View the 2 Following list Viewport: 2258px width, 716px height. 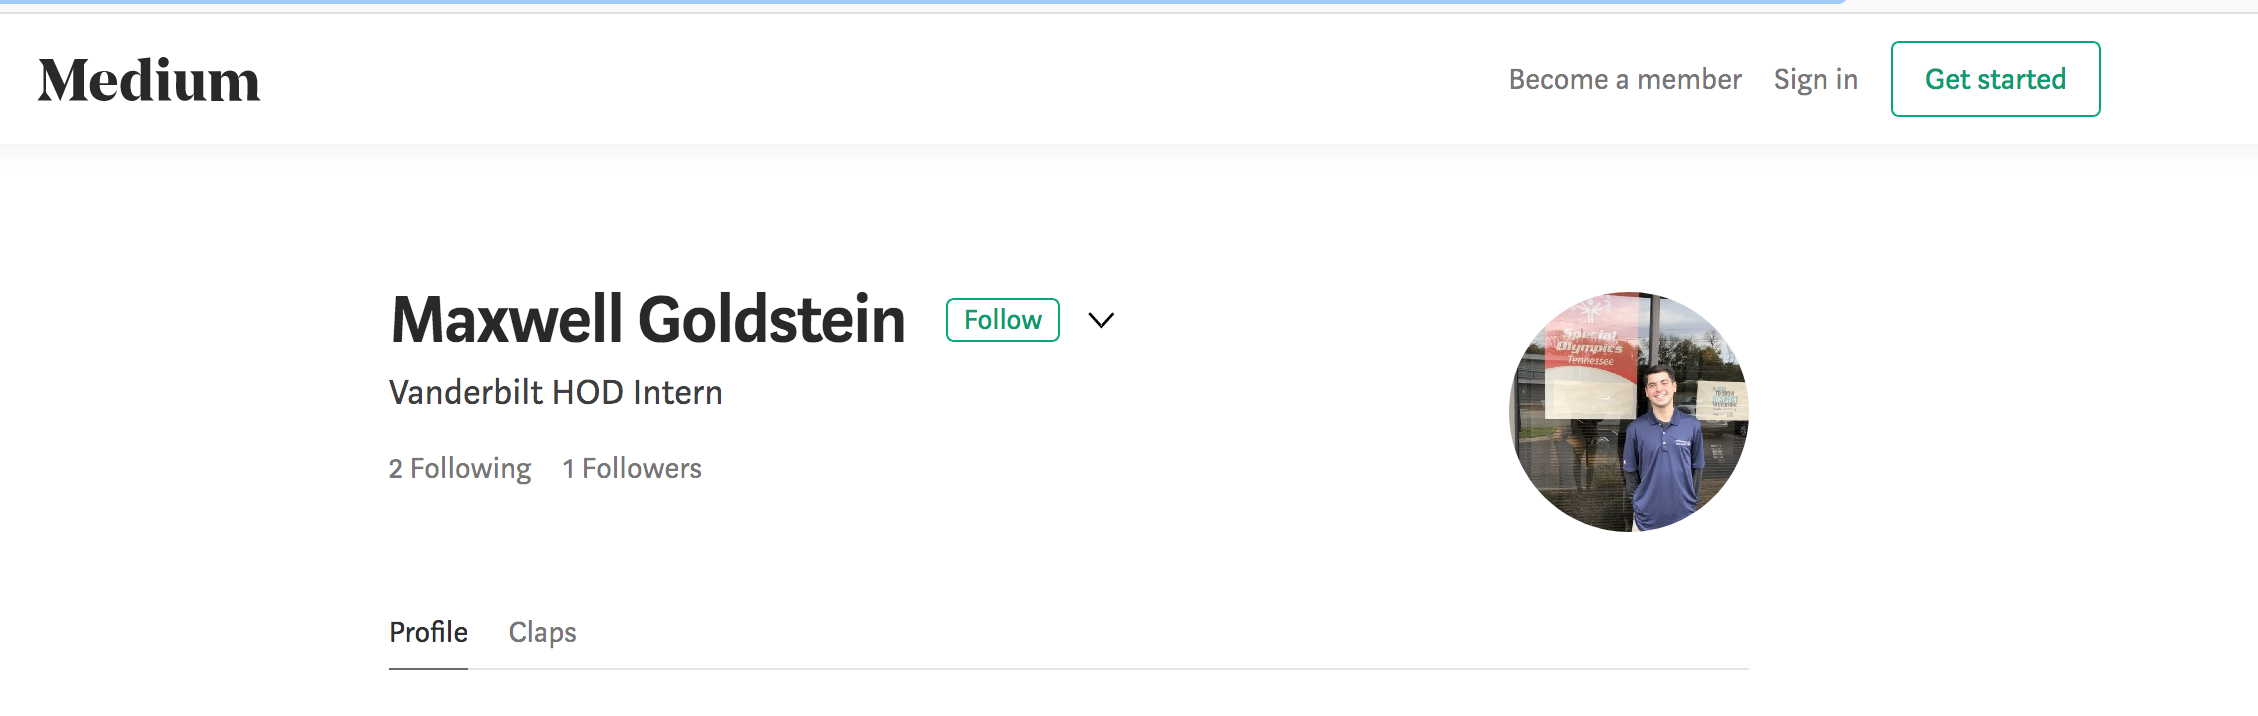pos(460,468)
